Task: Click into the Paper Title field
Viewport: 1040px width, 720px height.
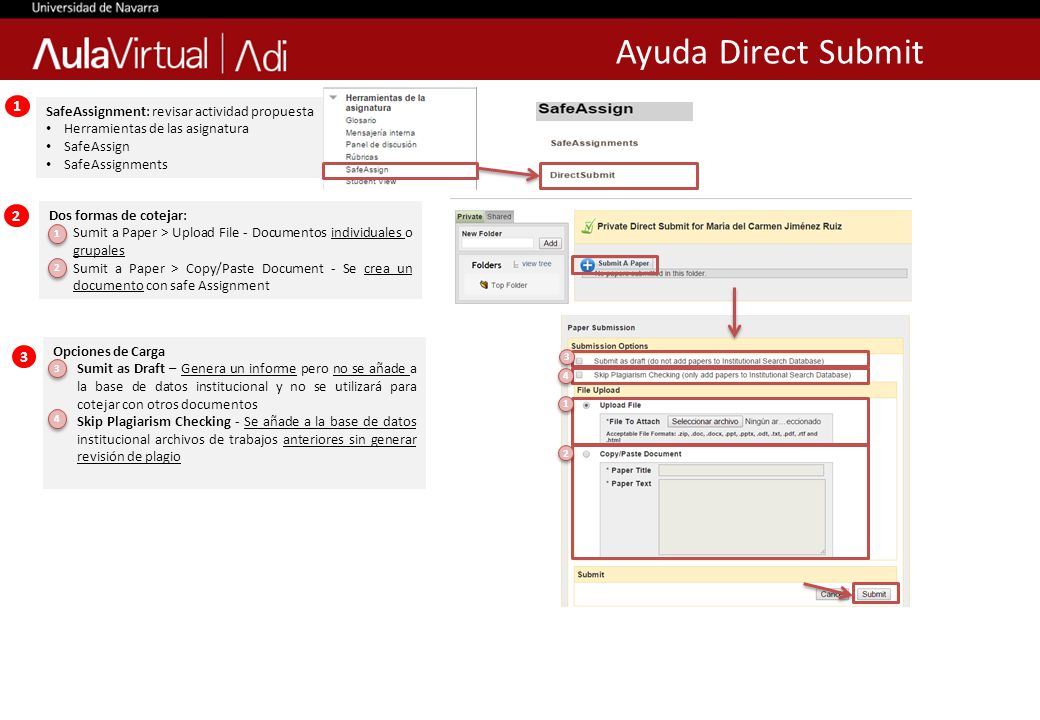Action: coord(742,471)
